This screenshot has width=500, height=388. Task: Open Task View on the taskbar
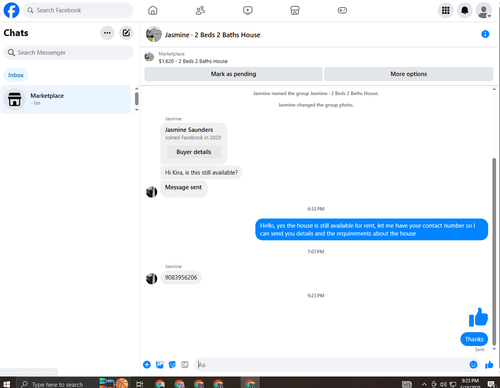pos(140,384)
